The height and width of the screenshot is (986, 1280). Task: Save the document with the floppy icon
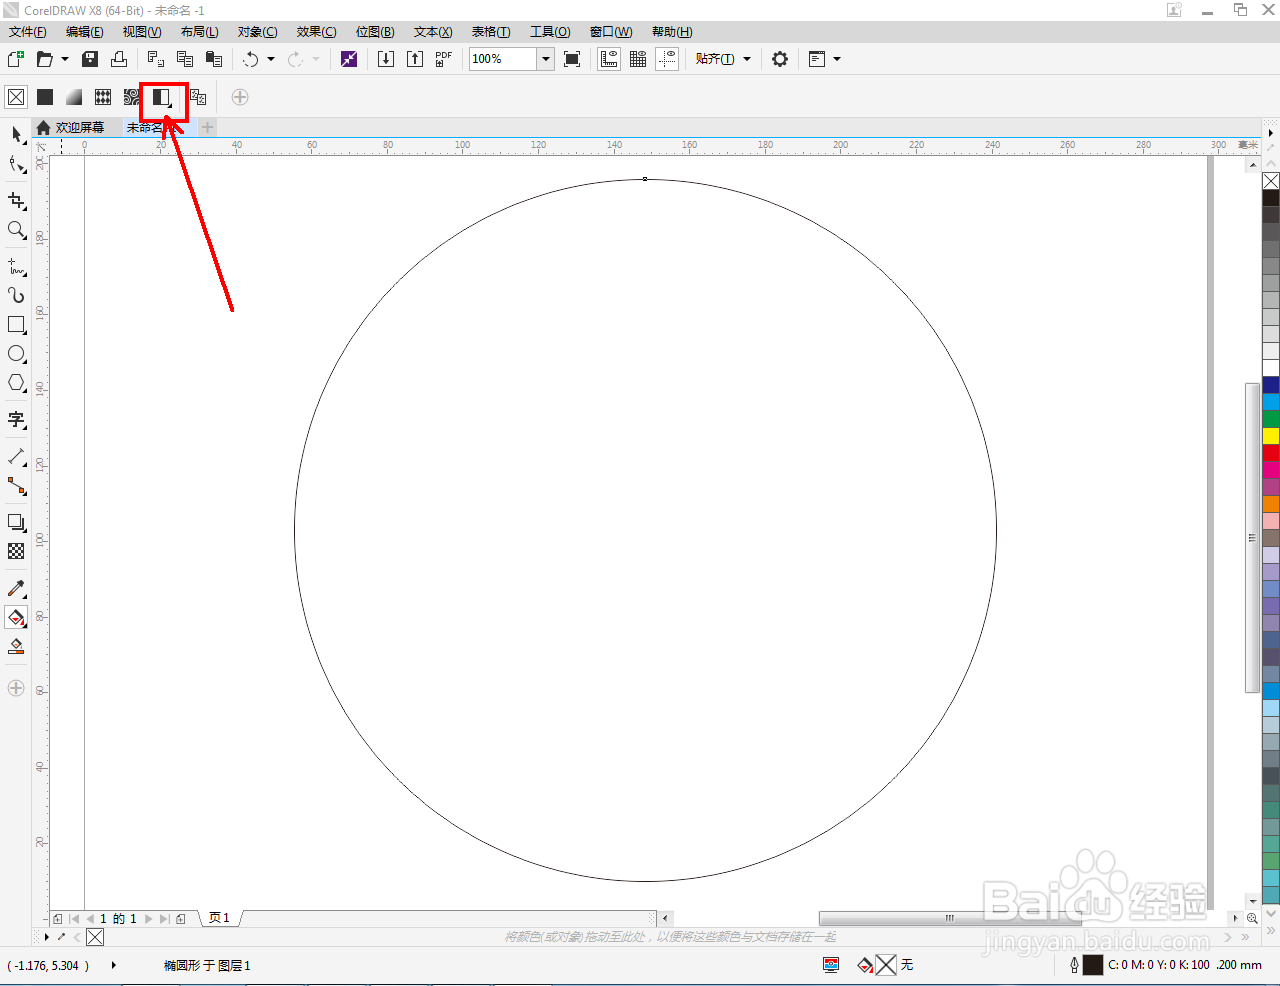tap(90, 59)
